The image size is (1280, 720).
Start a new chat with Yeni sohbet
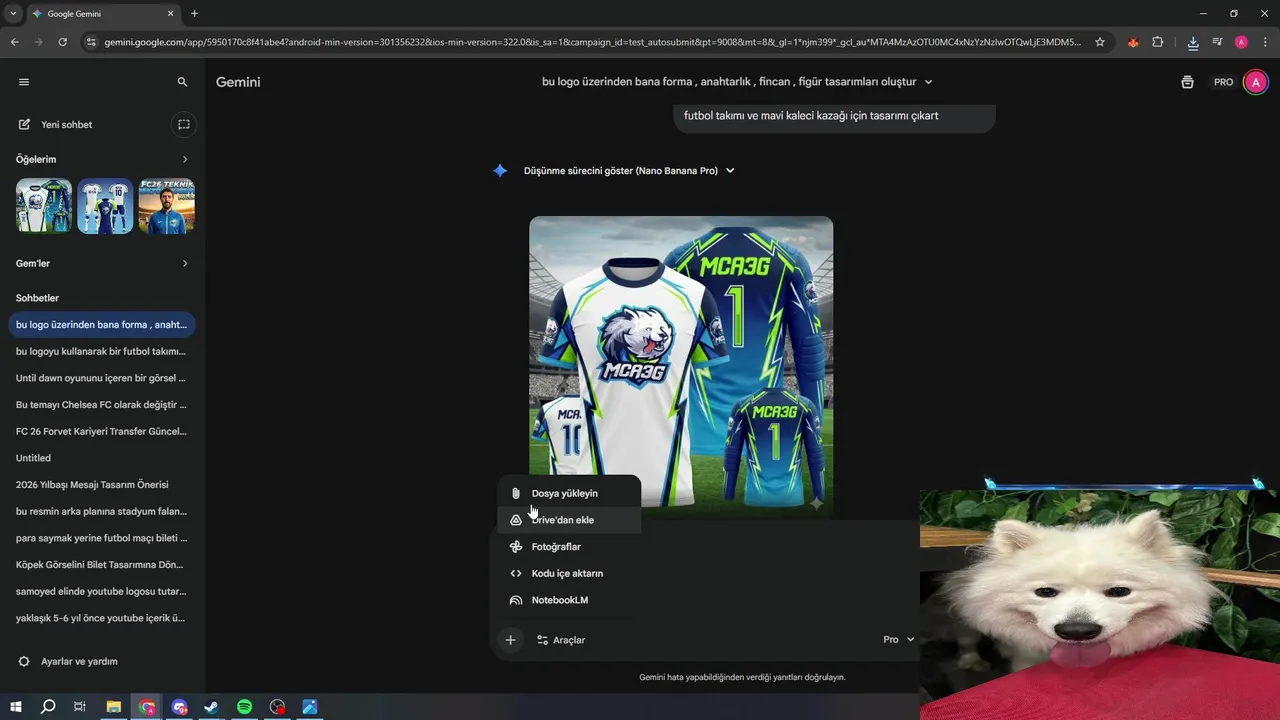[x=56, y=125]
